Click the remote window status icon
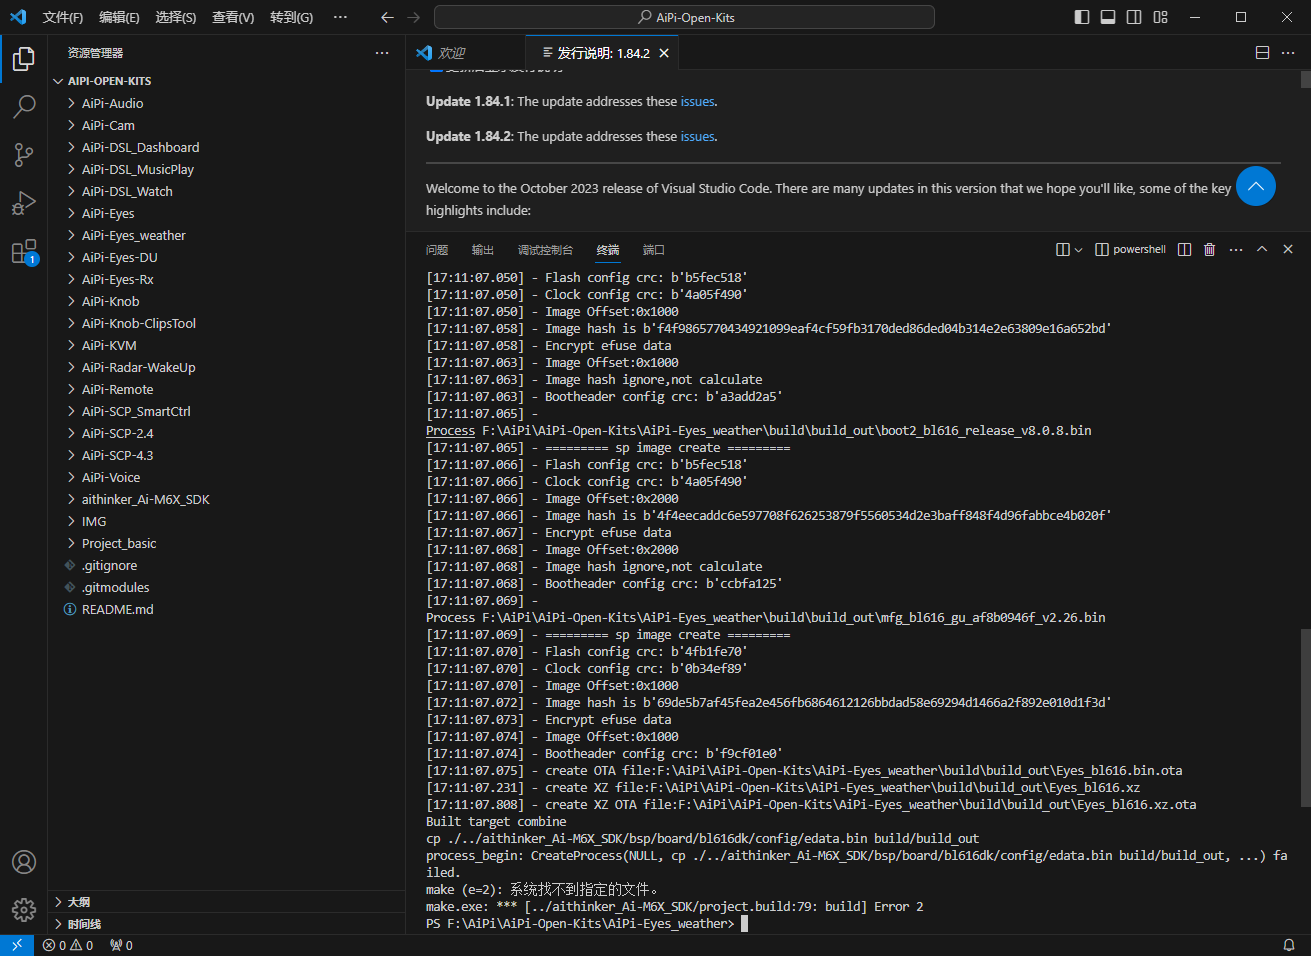Viewport: 1311px width, 956px height. 17,945
